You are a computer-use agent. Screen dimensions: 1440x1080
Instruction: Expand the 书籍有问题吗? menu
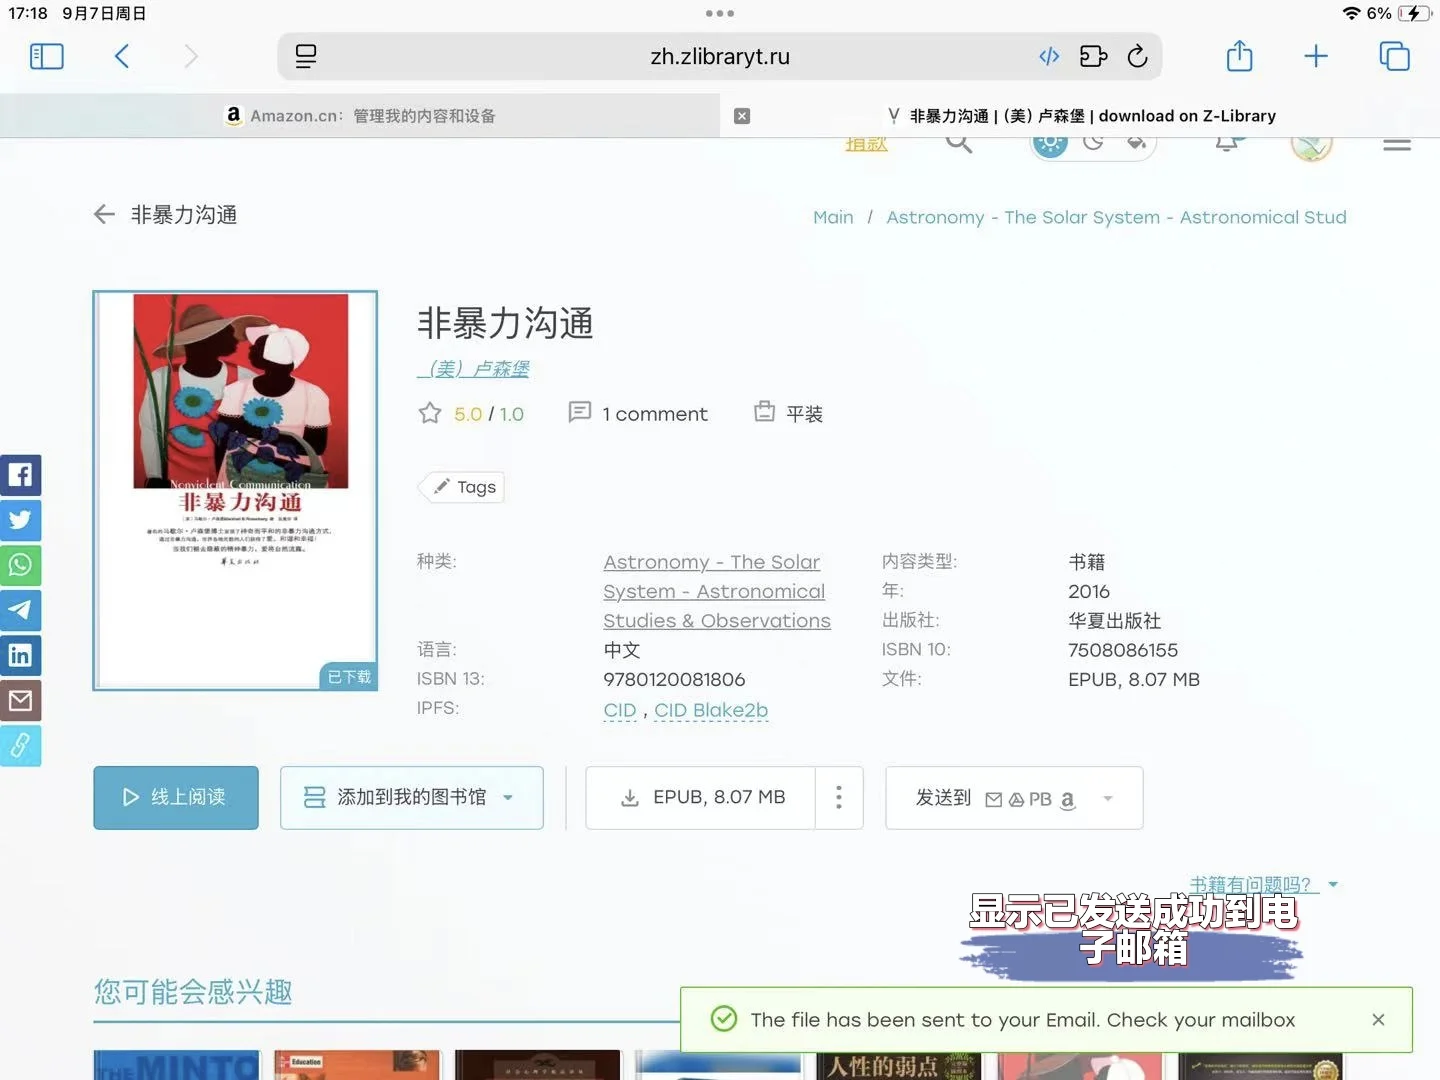(1263, 884)
